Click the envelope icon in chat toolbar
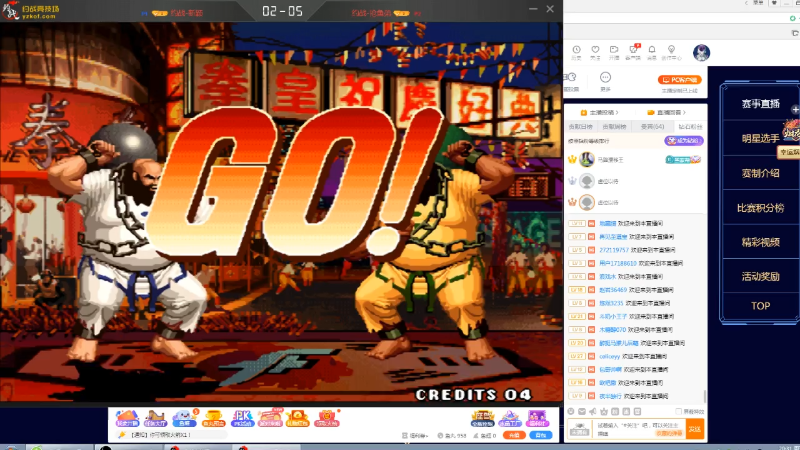This screenshot has width=800, height=450. [582, 411]
